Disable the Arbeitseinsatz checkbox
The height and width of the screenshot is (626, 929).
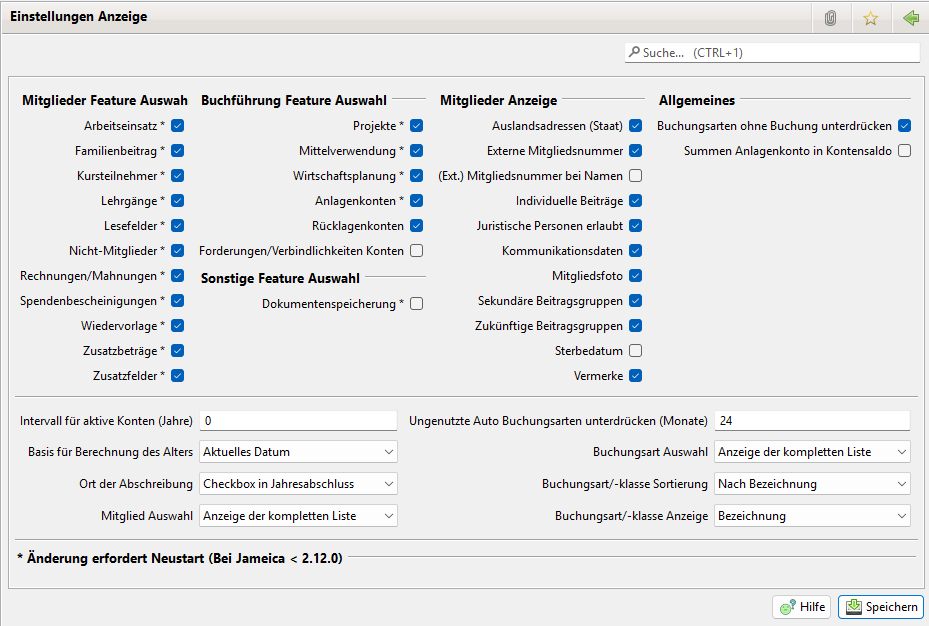(x=178, y=126)
